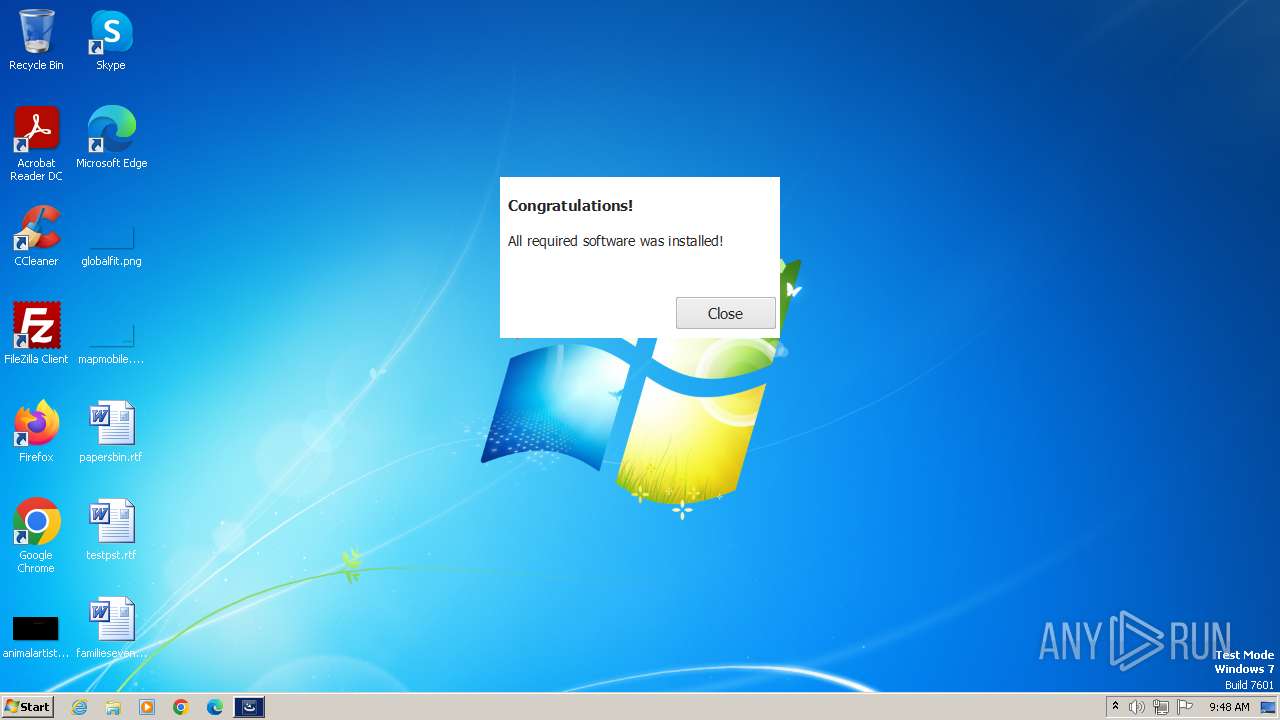Select the familieseven document icon

[111, 628]
